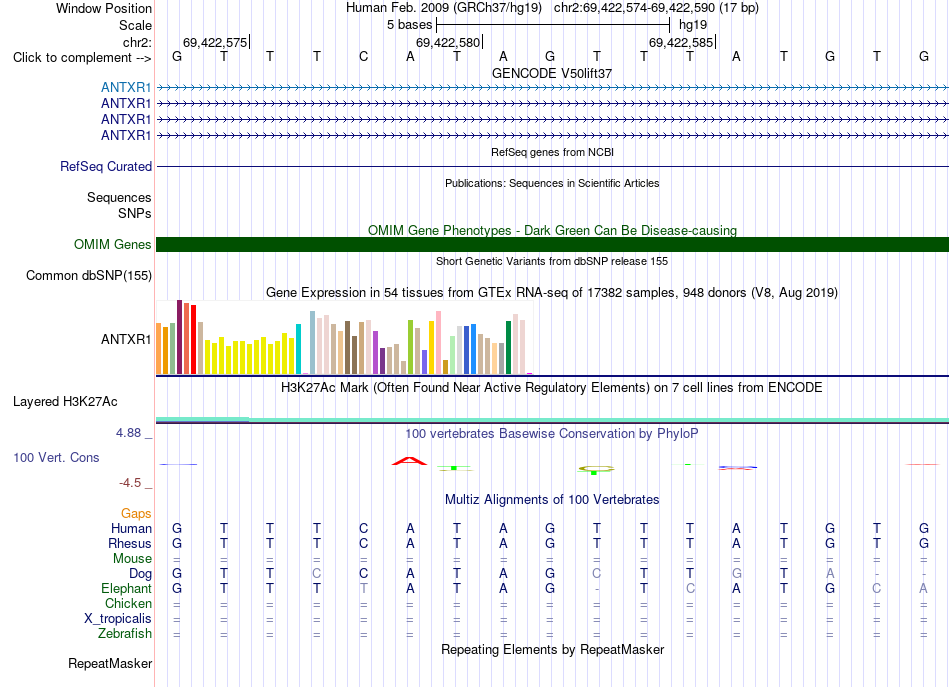Open the RefSeq Curated track label
950x687 pixels.
pyautogui.click(x=106, y=166)
